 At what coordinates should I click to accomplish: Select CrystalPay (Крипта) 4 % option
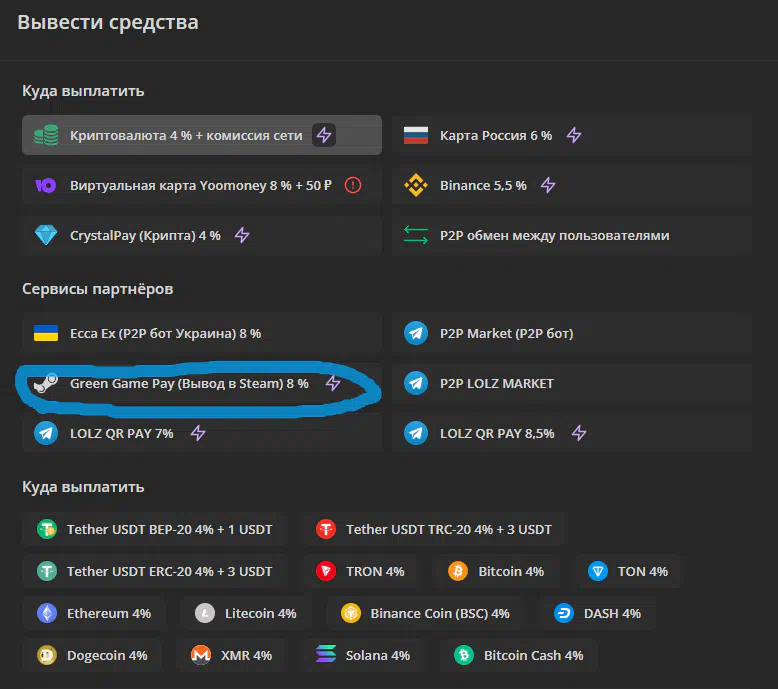(x=202, y=235)
